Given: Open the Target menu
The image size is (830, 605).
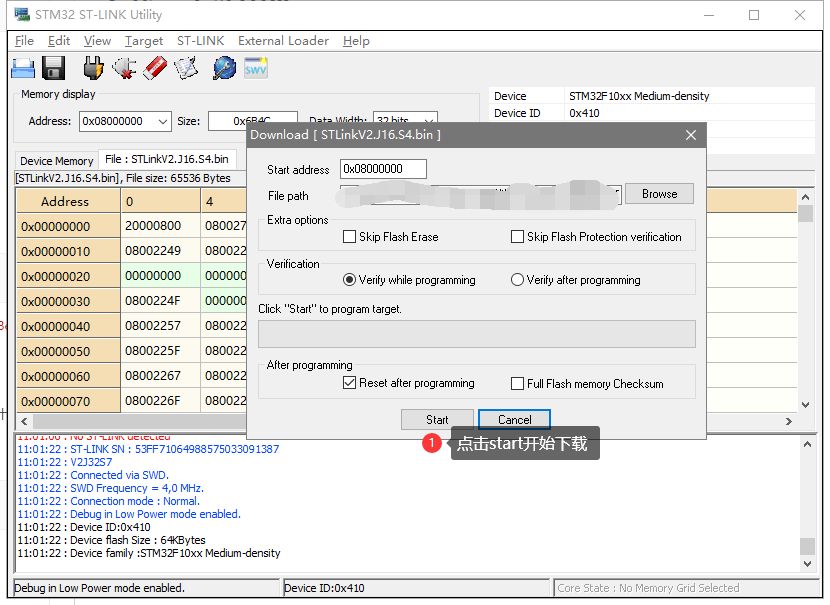Looking at the screenshot, I should (x=144, y=41).
